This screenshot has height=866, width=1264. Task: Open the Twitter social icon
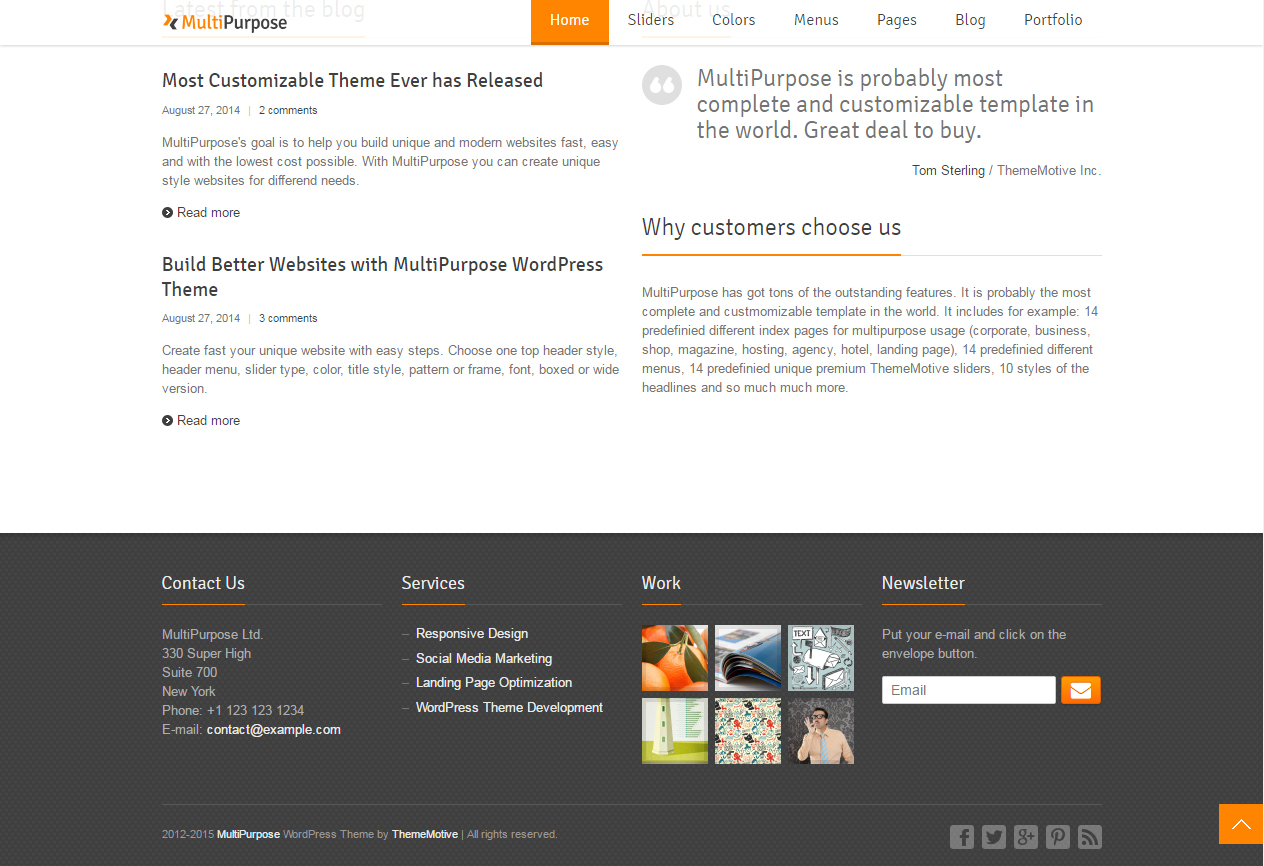[994, 837]
